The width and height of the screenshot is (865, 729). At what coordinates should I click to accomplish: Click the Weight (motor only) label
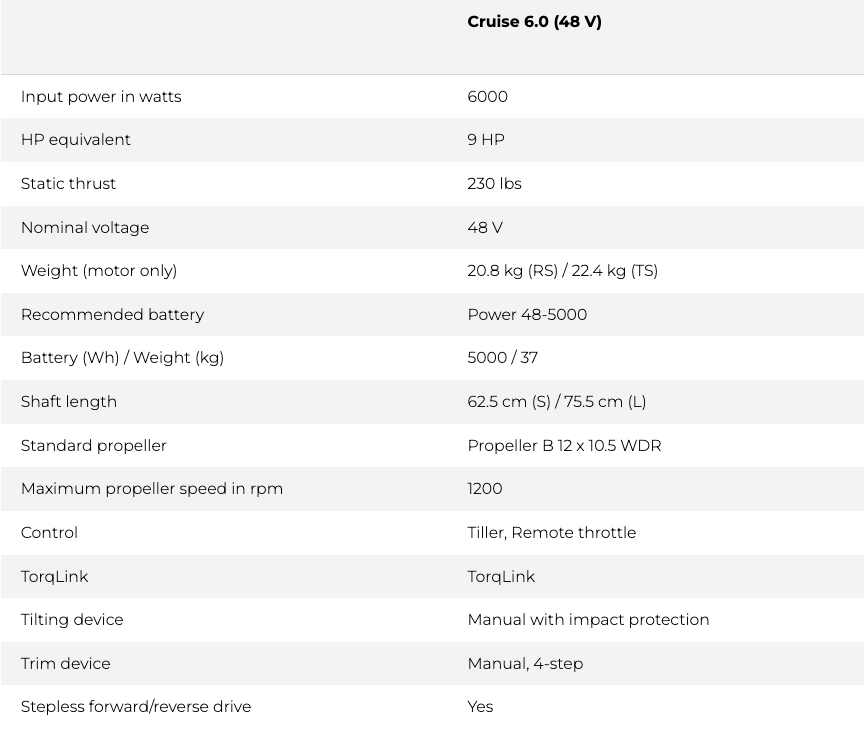tap(99, 271)
